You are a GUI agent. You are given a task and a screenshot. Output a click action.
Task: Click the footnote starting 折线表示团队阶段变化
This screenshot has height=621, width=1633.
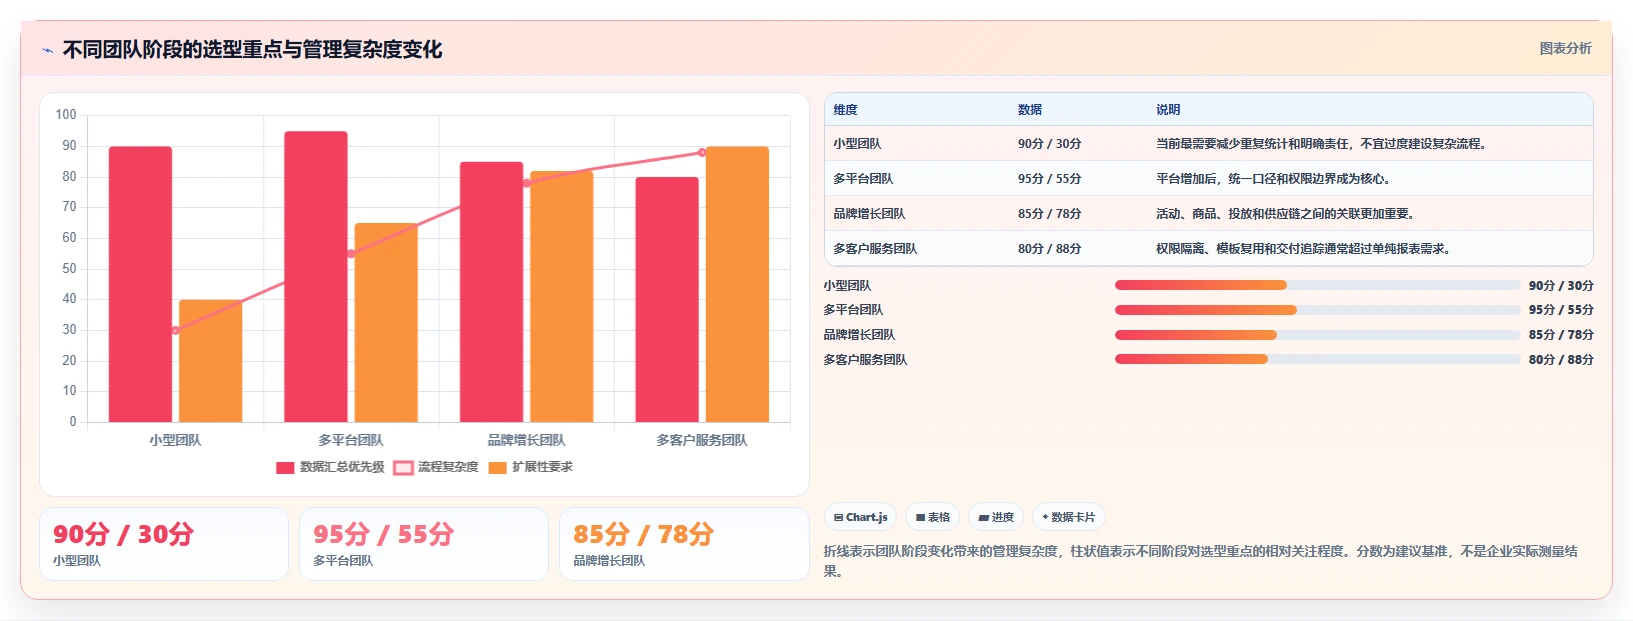tap(1200, 561)
